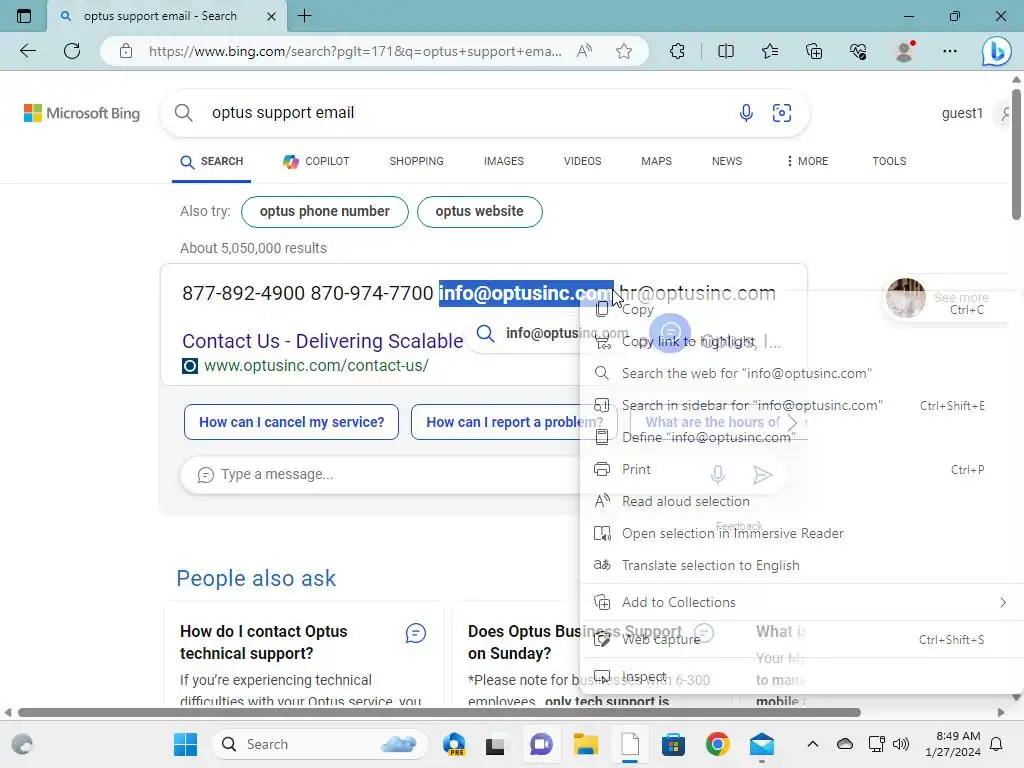Click guest1 account name
This screenshot has height=768, width=1024.
tap(962, 113)
